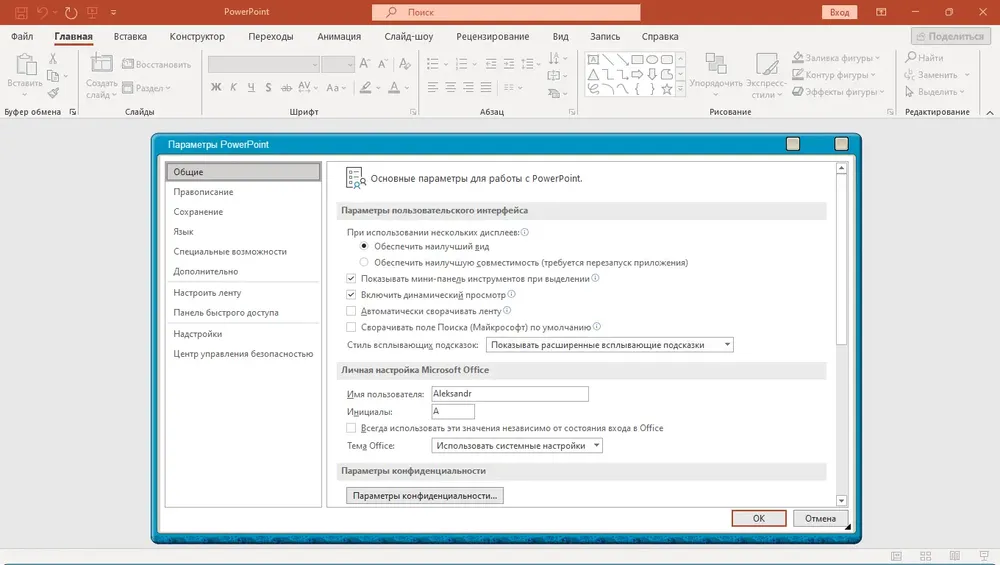
Task: Click font color 'A' swatch button
Action: 394,87
